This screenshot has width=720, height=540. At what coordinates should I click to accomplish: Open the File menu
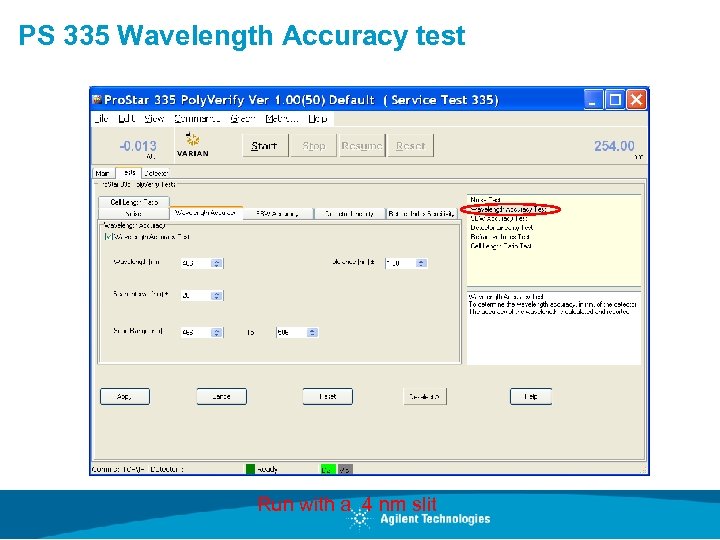click(x=101, y=119)
